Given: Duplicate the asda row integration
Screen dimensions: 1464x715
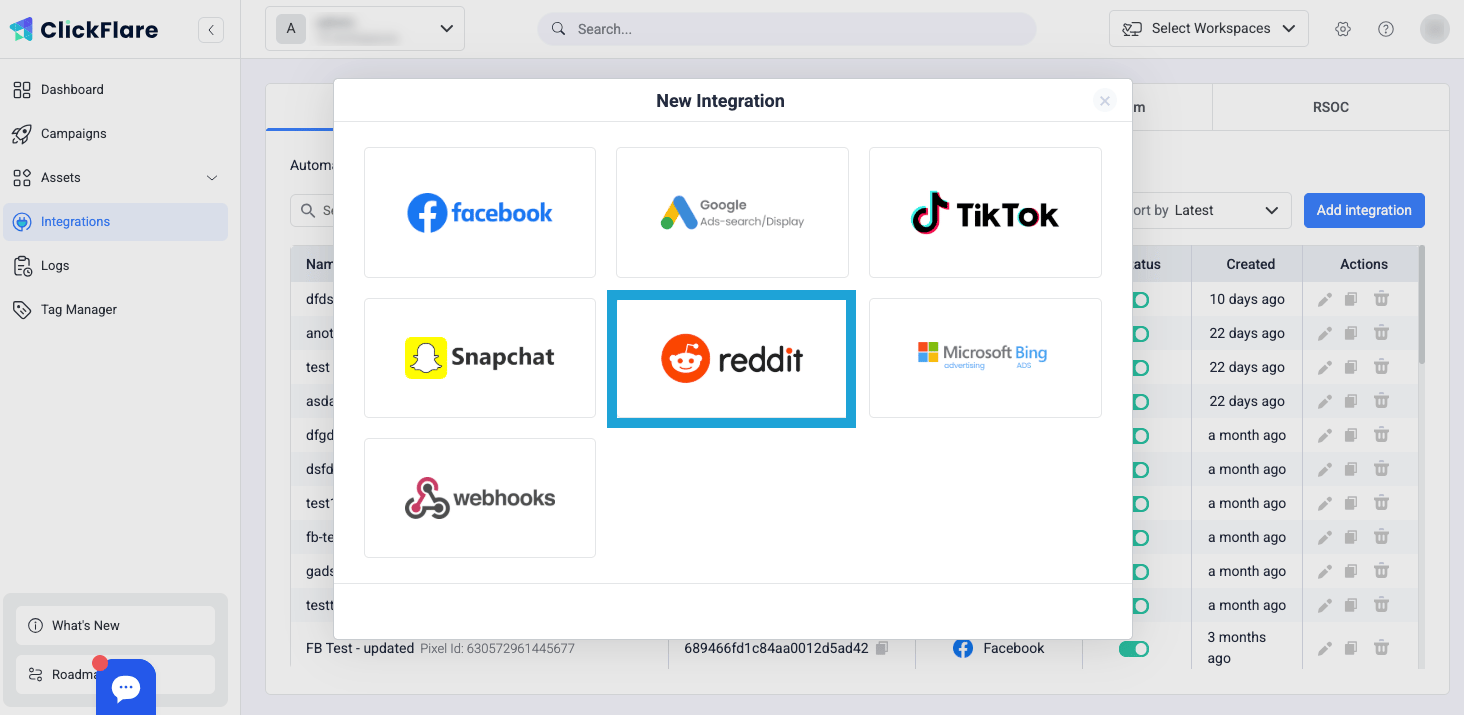Looking at the screenshot, I should [1351, 401].
